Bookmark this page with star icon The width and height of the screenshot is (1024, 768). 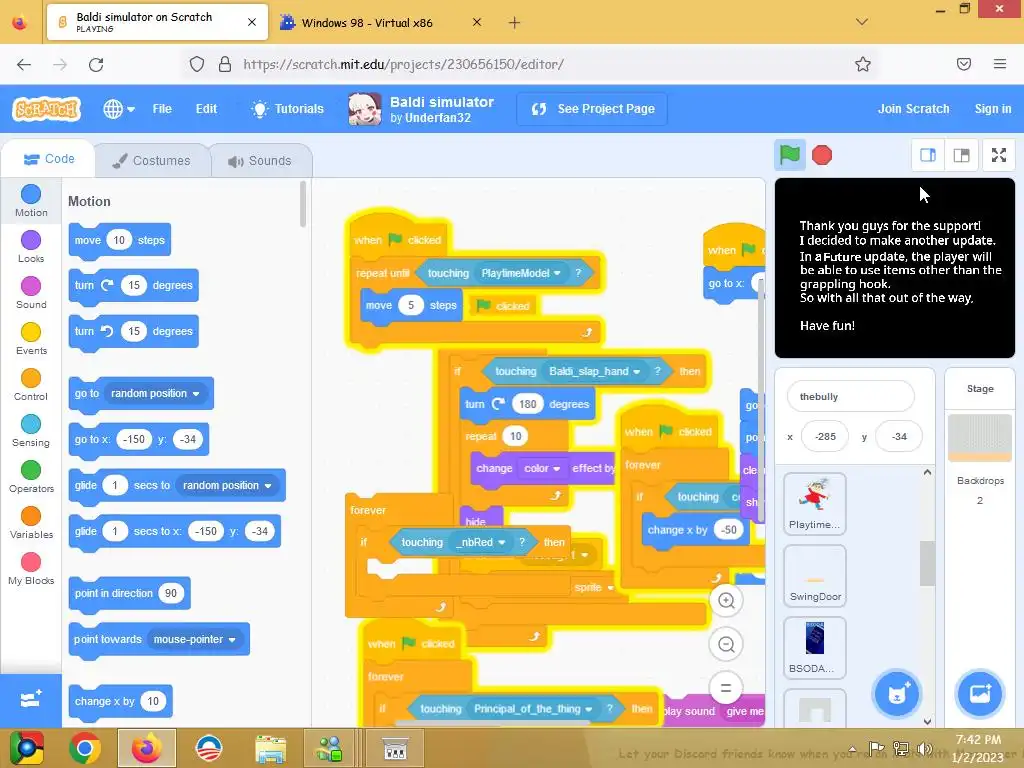[x=863, y=64]
